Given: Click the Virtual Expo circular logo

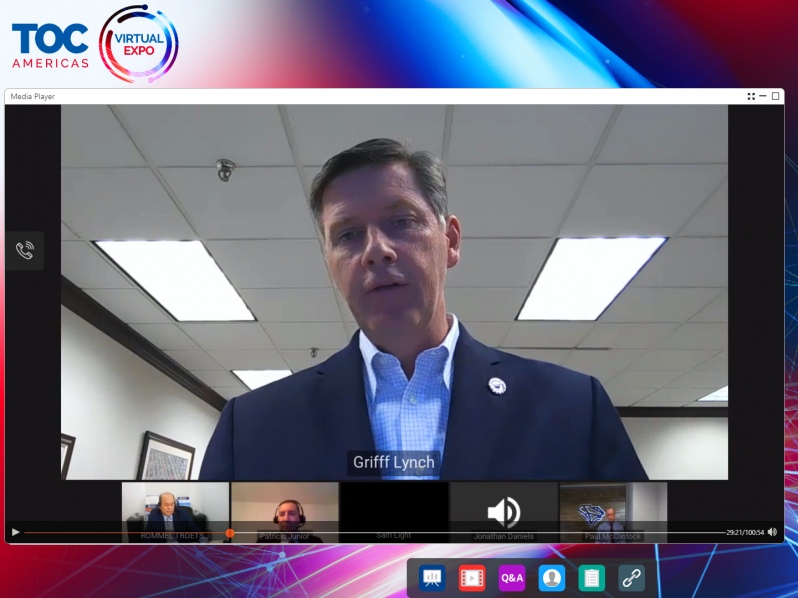Looking at the screenshot, I should coord(138,44).
